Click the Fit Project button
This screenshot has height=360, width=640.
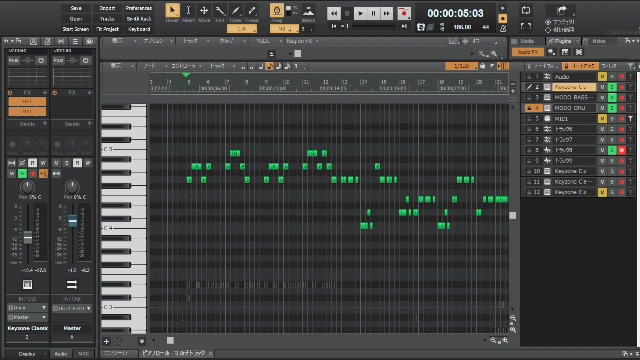point(107,29)
